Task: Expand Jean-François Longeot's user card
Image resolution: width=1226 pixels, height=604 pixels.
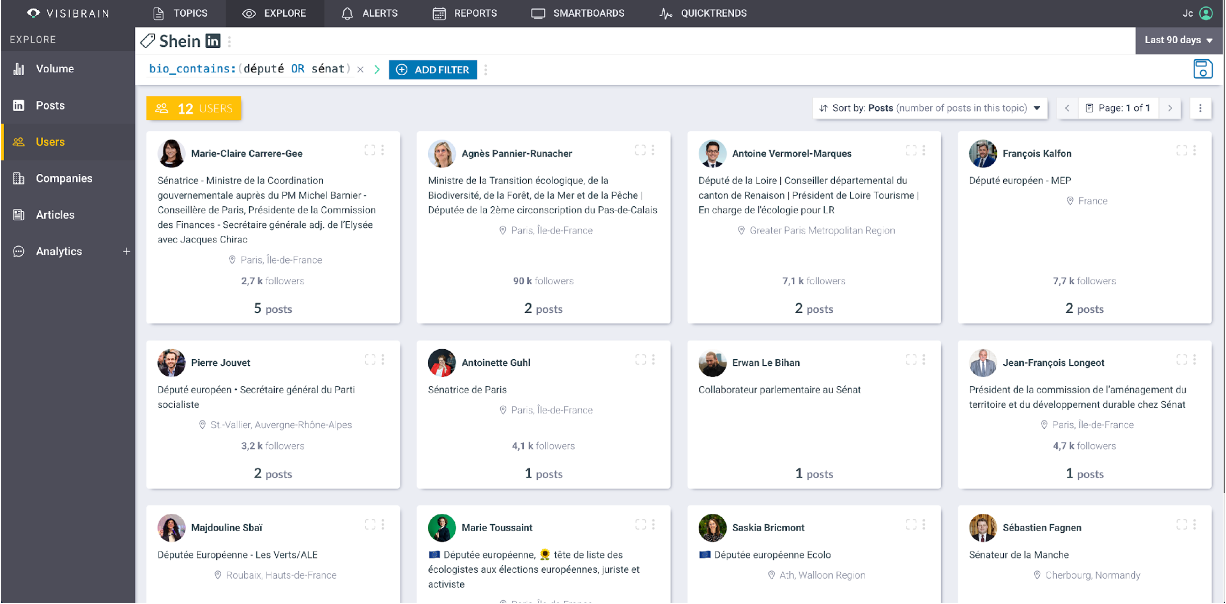Action: click(1182, 358)
